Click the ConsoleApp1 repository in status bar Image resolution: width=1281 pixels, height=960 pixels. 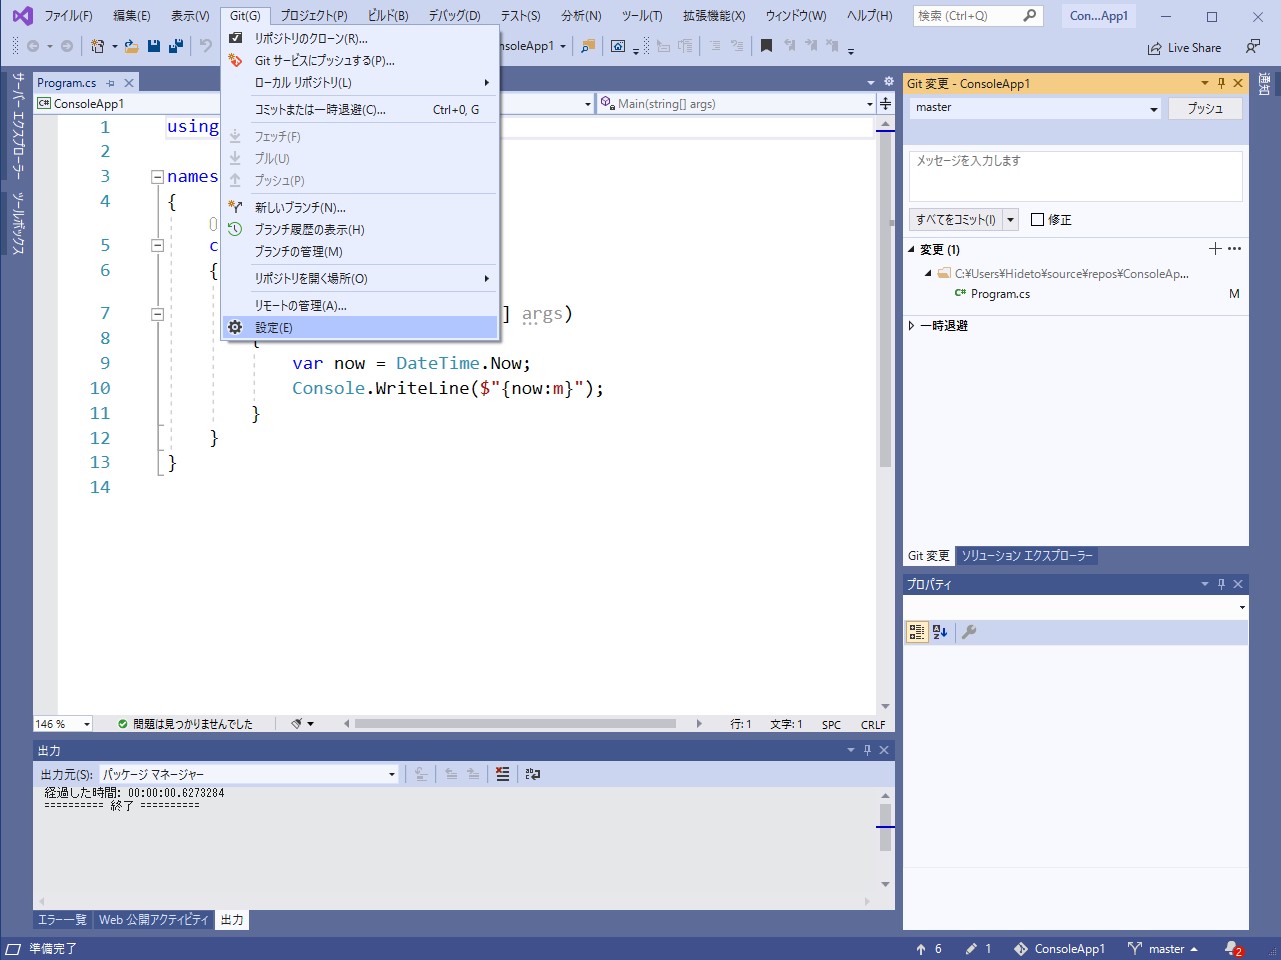pos(1059,949)
